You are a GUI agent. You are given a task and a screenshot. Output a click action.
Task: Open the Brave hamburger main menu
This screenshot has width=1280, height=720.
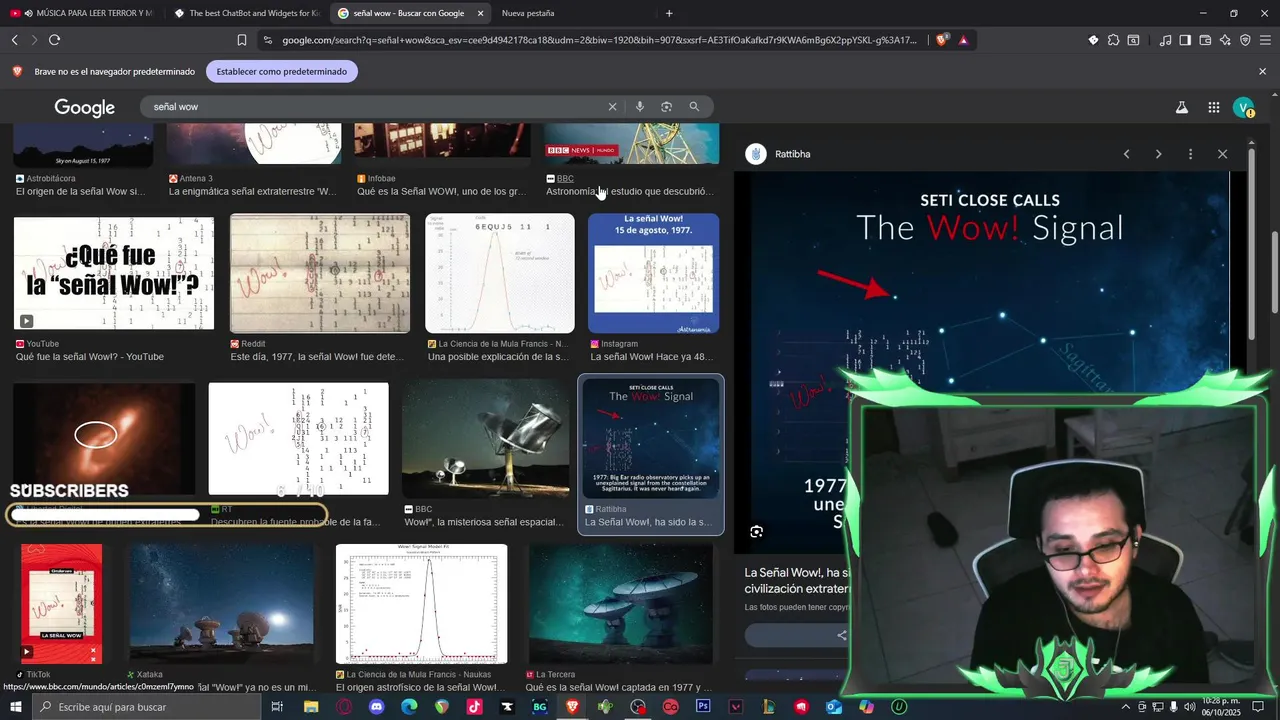(x=1265, y=40)
